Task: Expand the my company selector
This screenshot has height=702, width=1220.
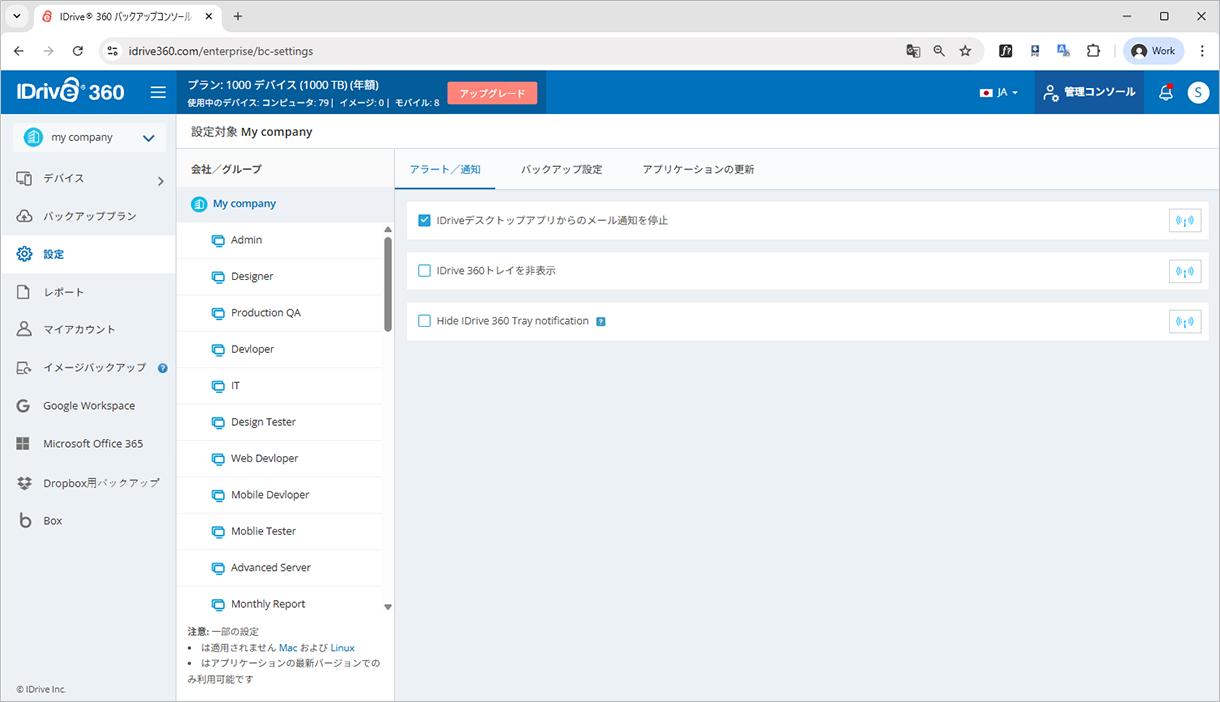Action: (x=87, y=137)
